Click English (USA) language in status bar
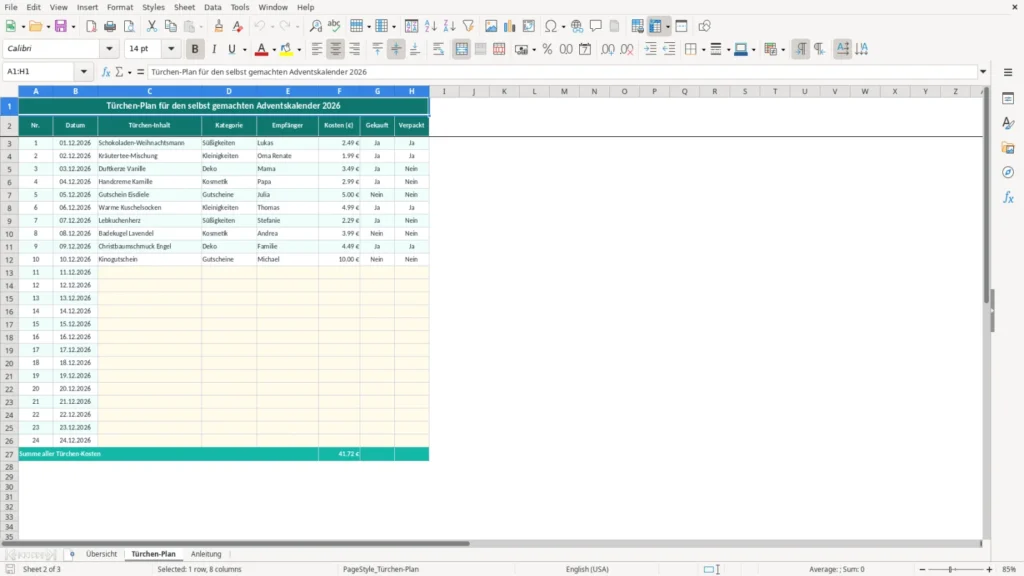1024x576 pixels. tap(587, 569)
